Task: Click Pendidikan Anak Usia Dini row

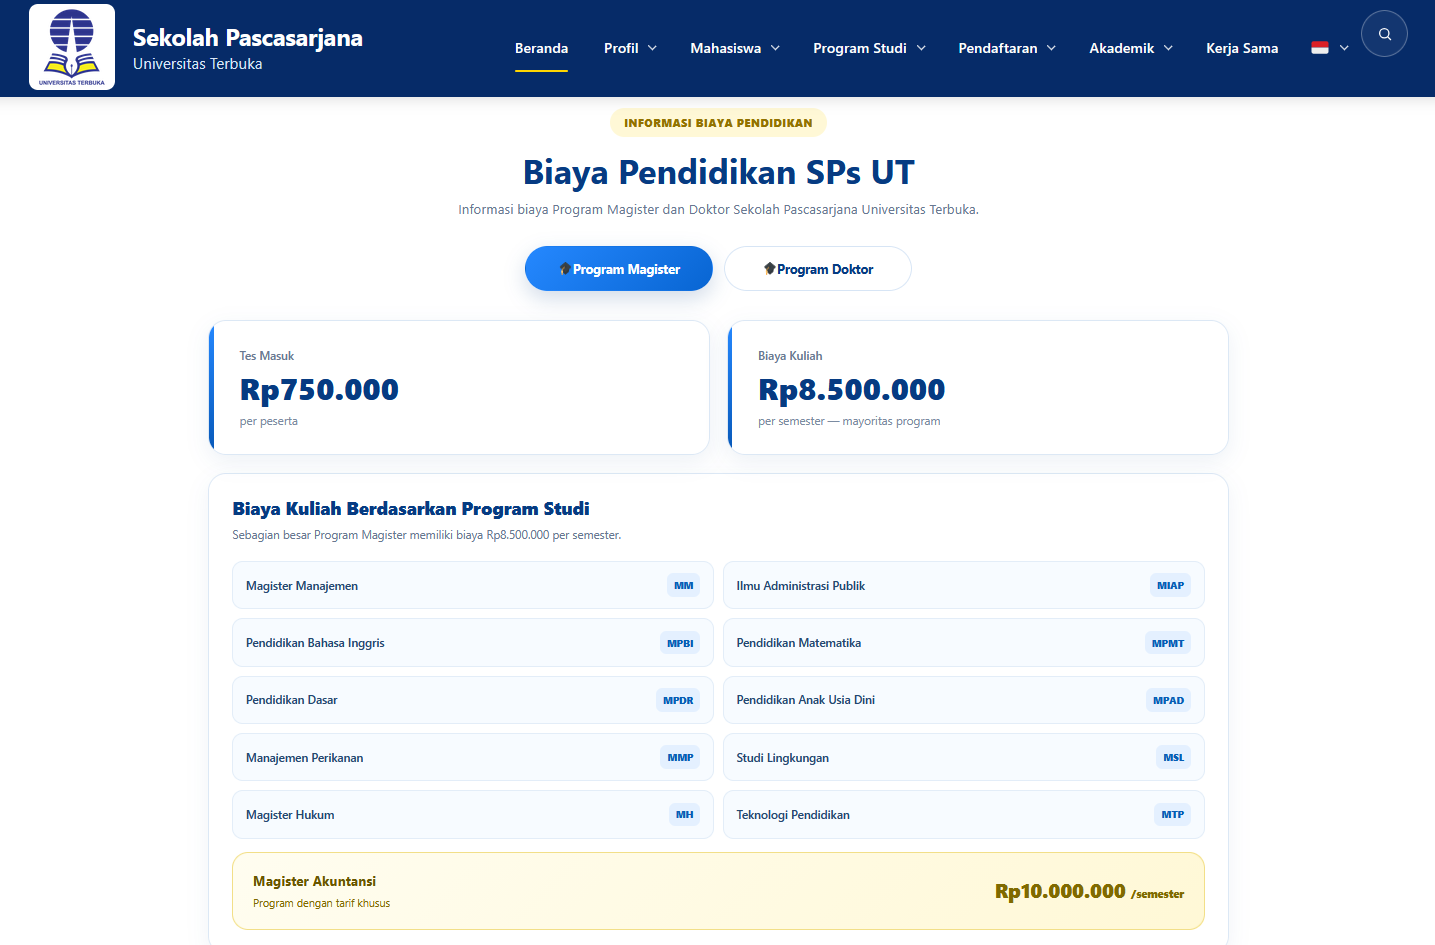Action: (x=964, y=700)
